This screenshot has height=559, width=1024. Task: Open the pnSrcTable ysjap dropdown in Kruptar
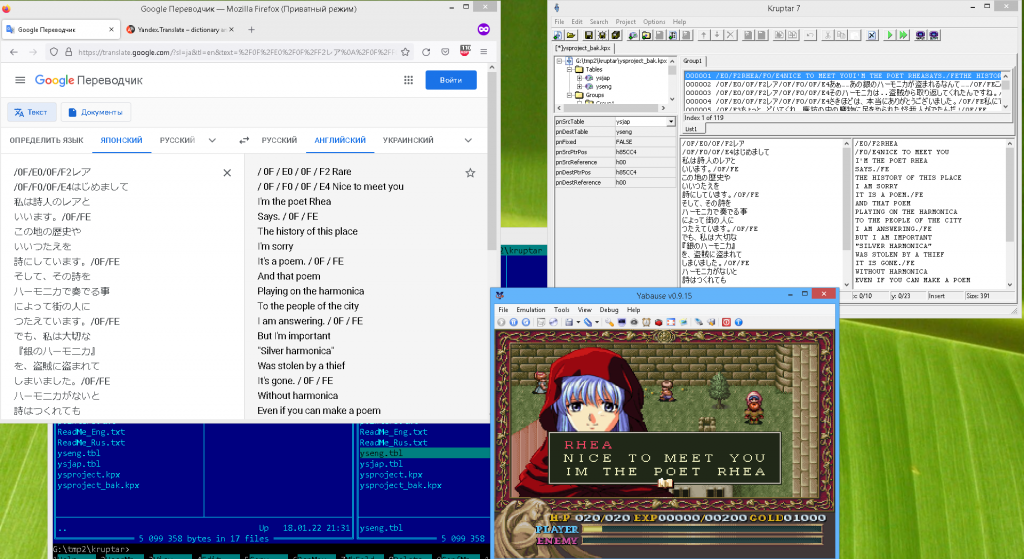[671, 122]
